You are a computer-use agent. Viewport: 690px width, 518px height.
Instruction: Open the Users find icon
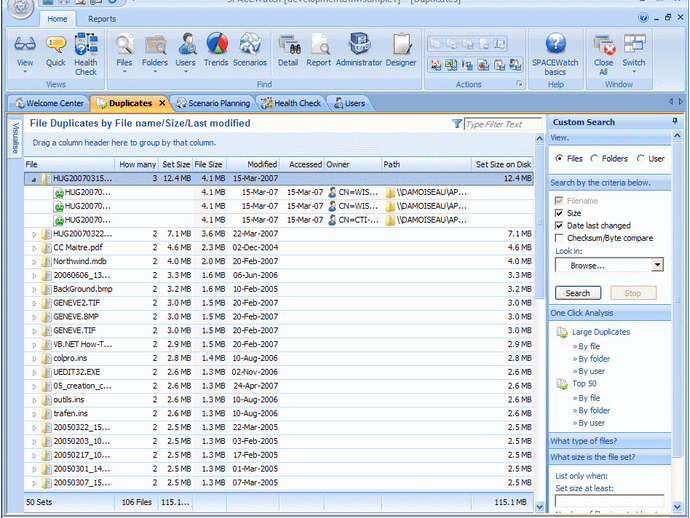pos(186,44)
